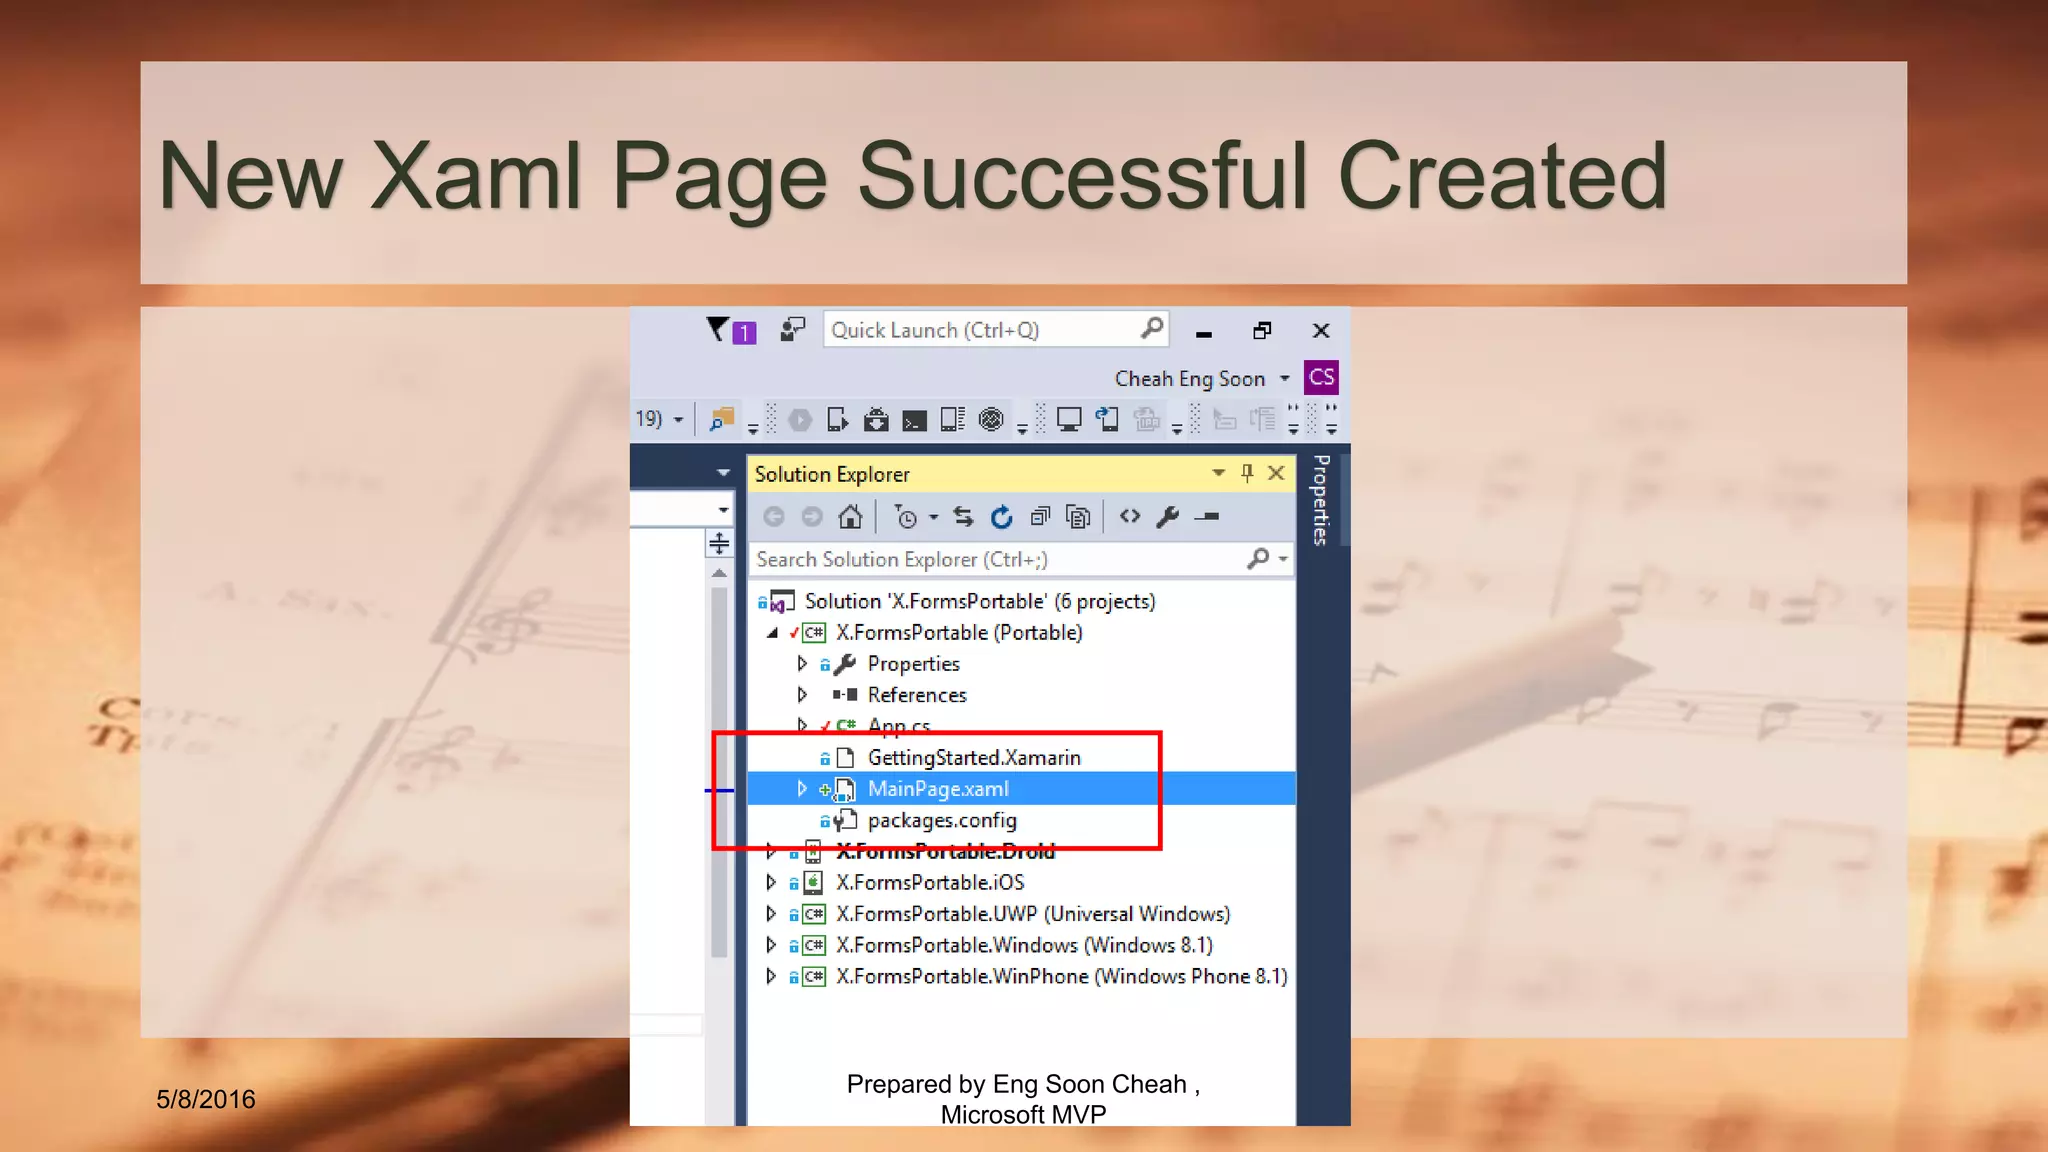Click the Home icon in Solution Explorer
The width and height of the screenshot is (2048, 1152).
click(850, 517)
